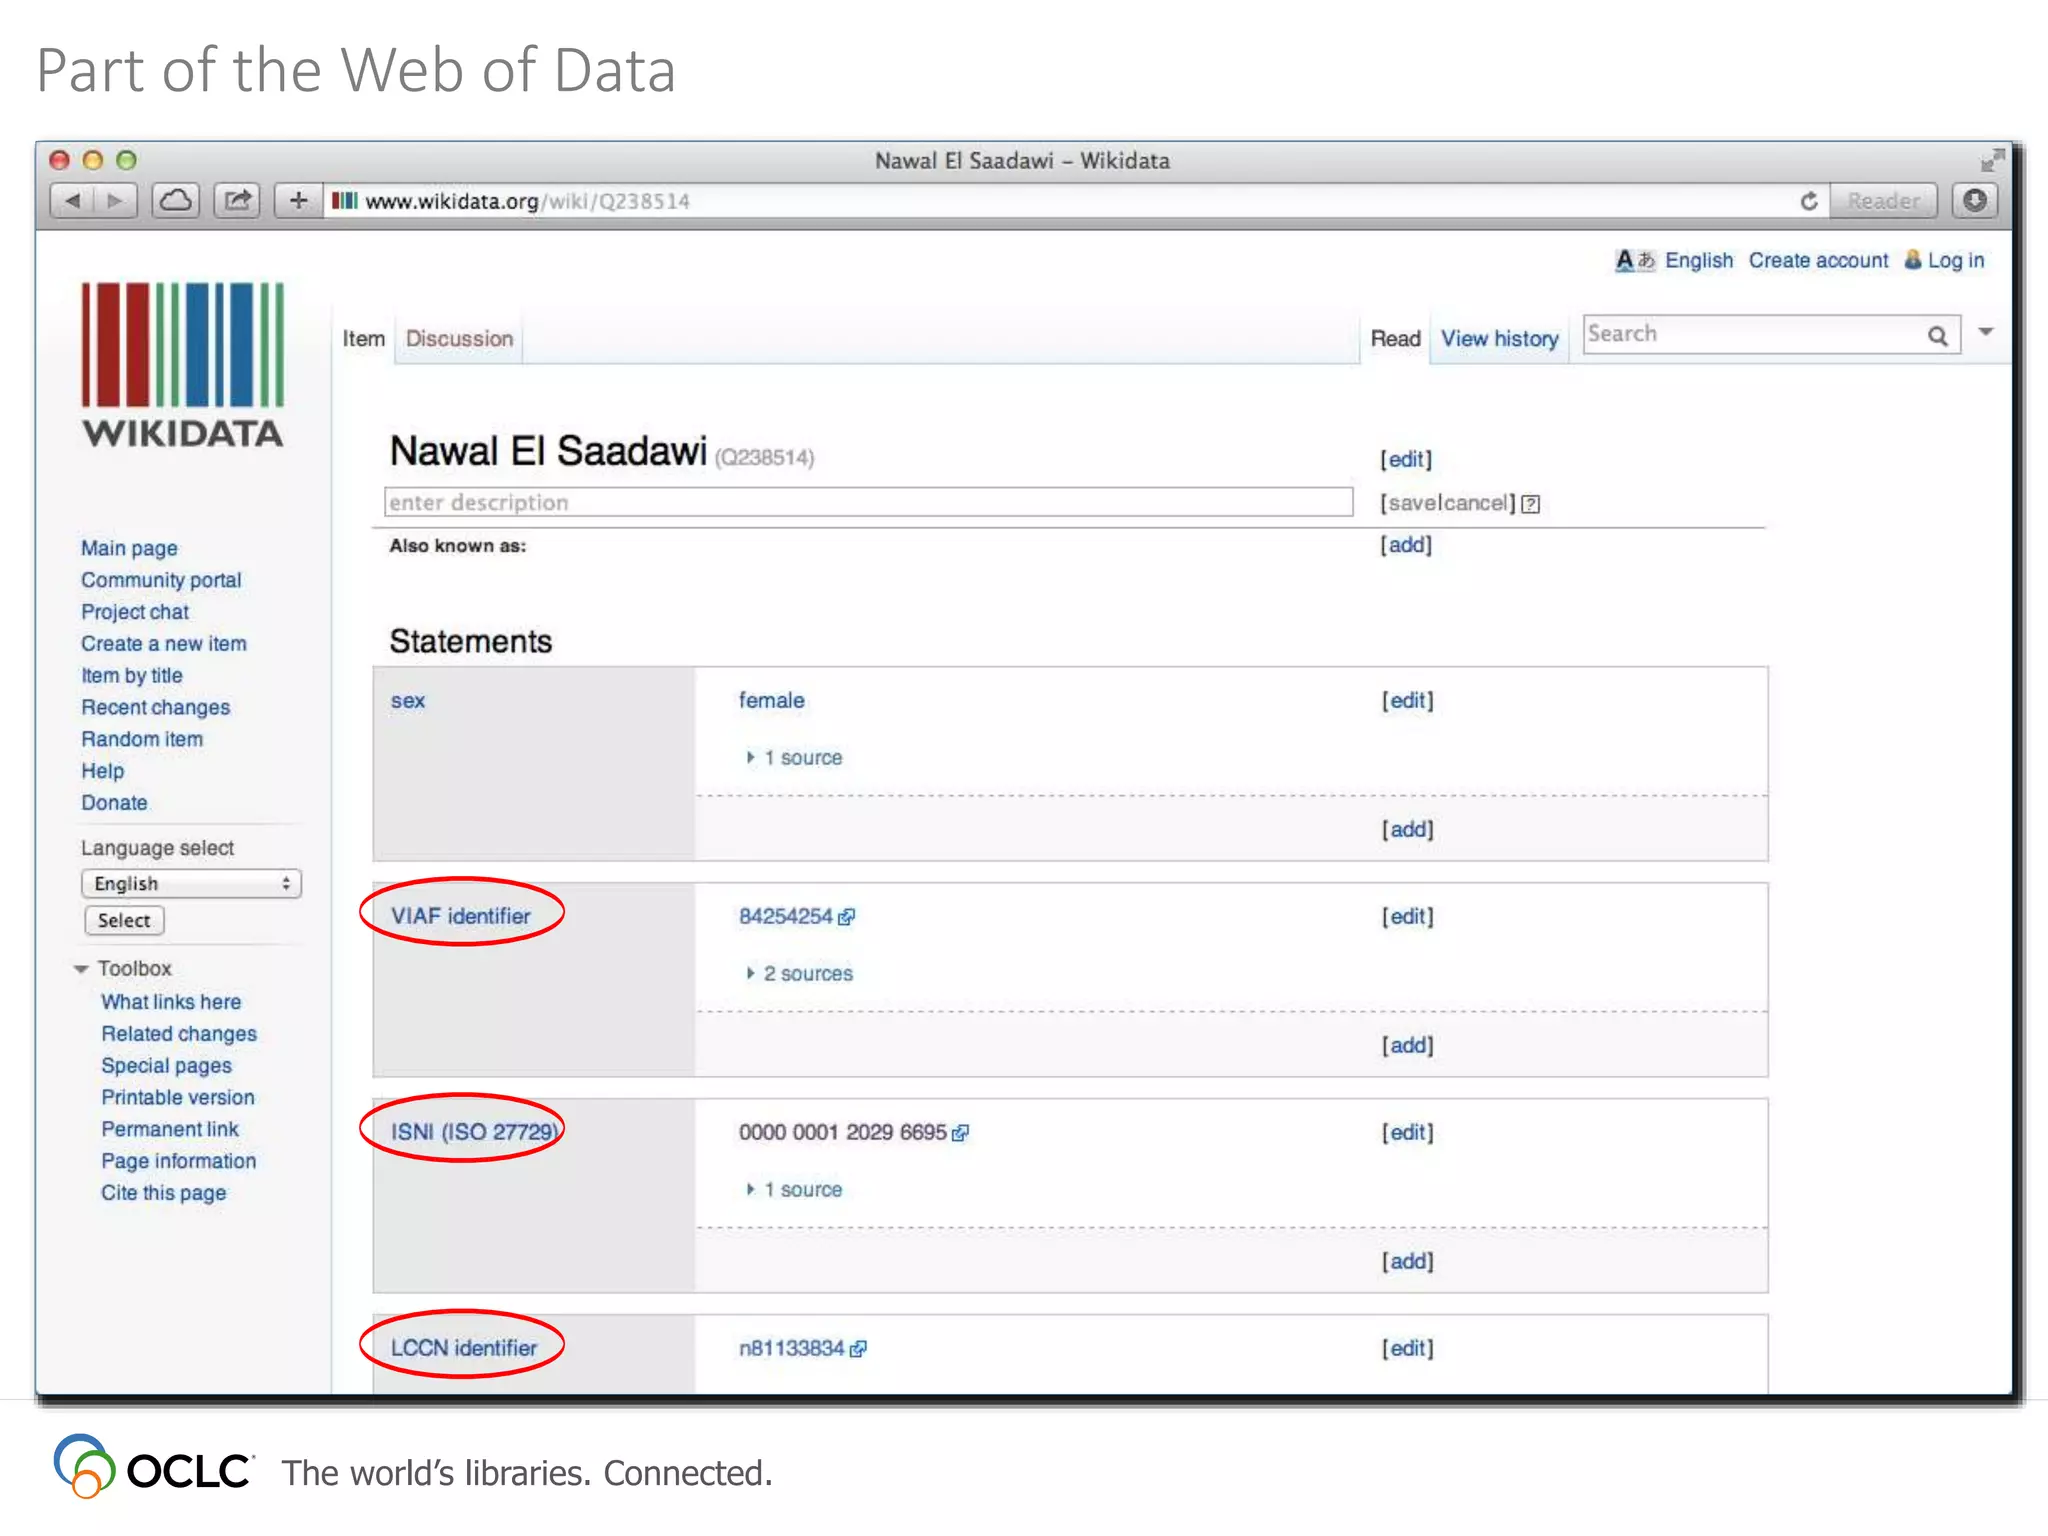Click the Share icon in toolbar
2048x1536 pixels.
(237, 201)
